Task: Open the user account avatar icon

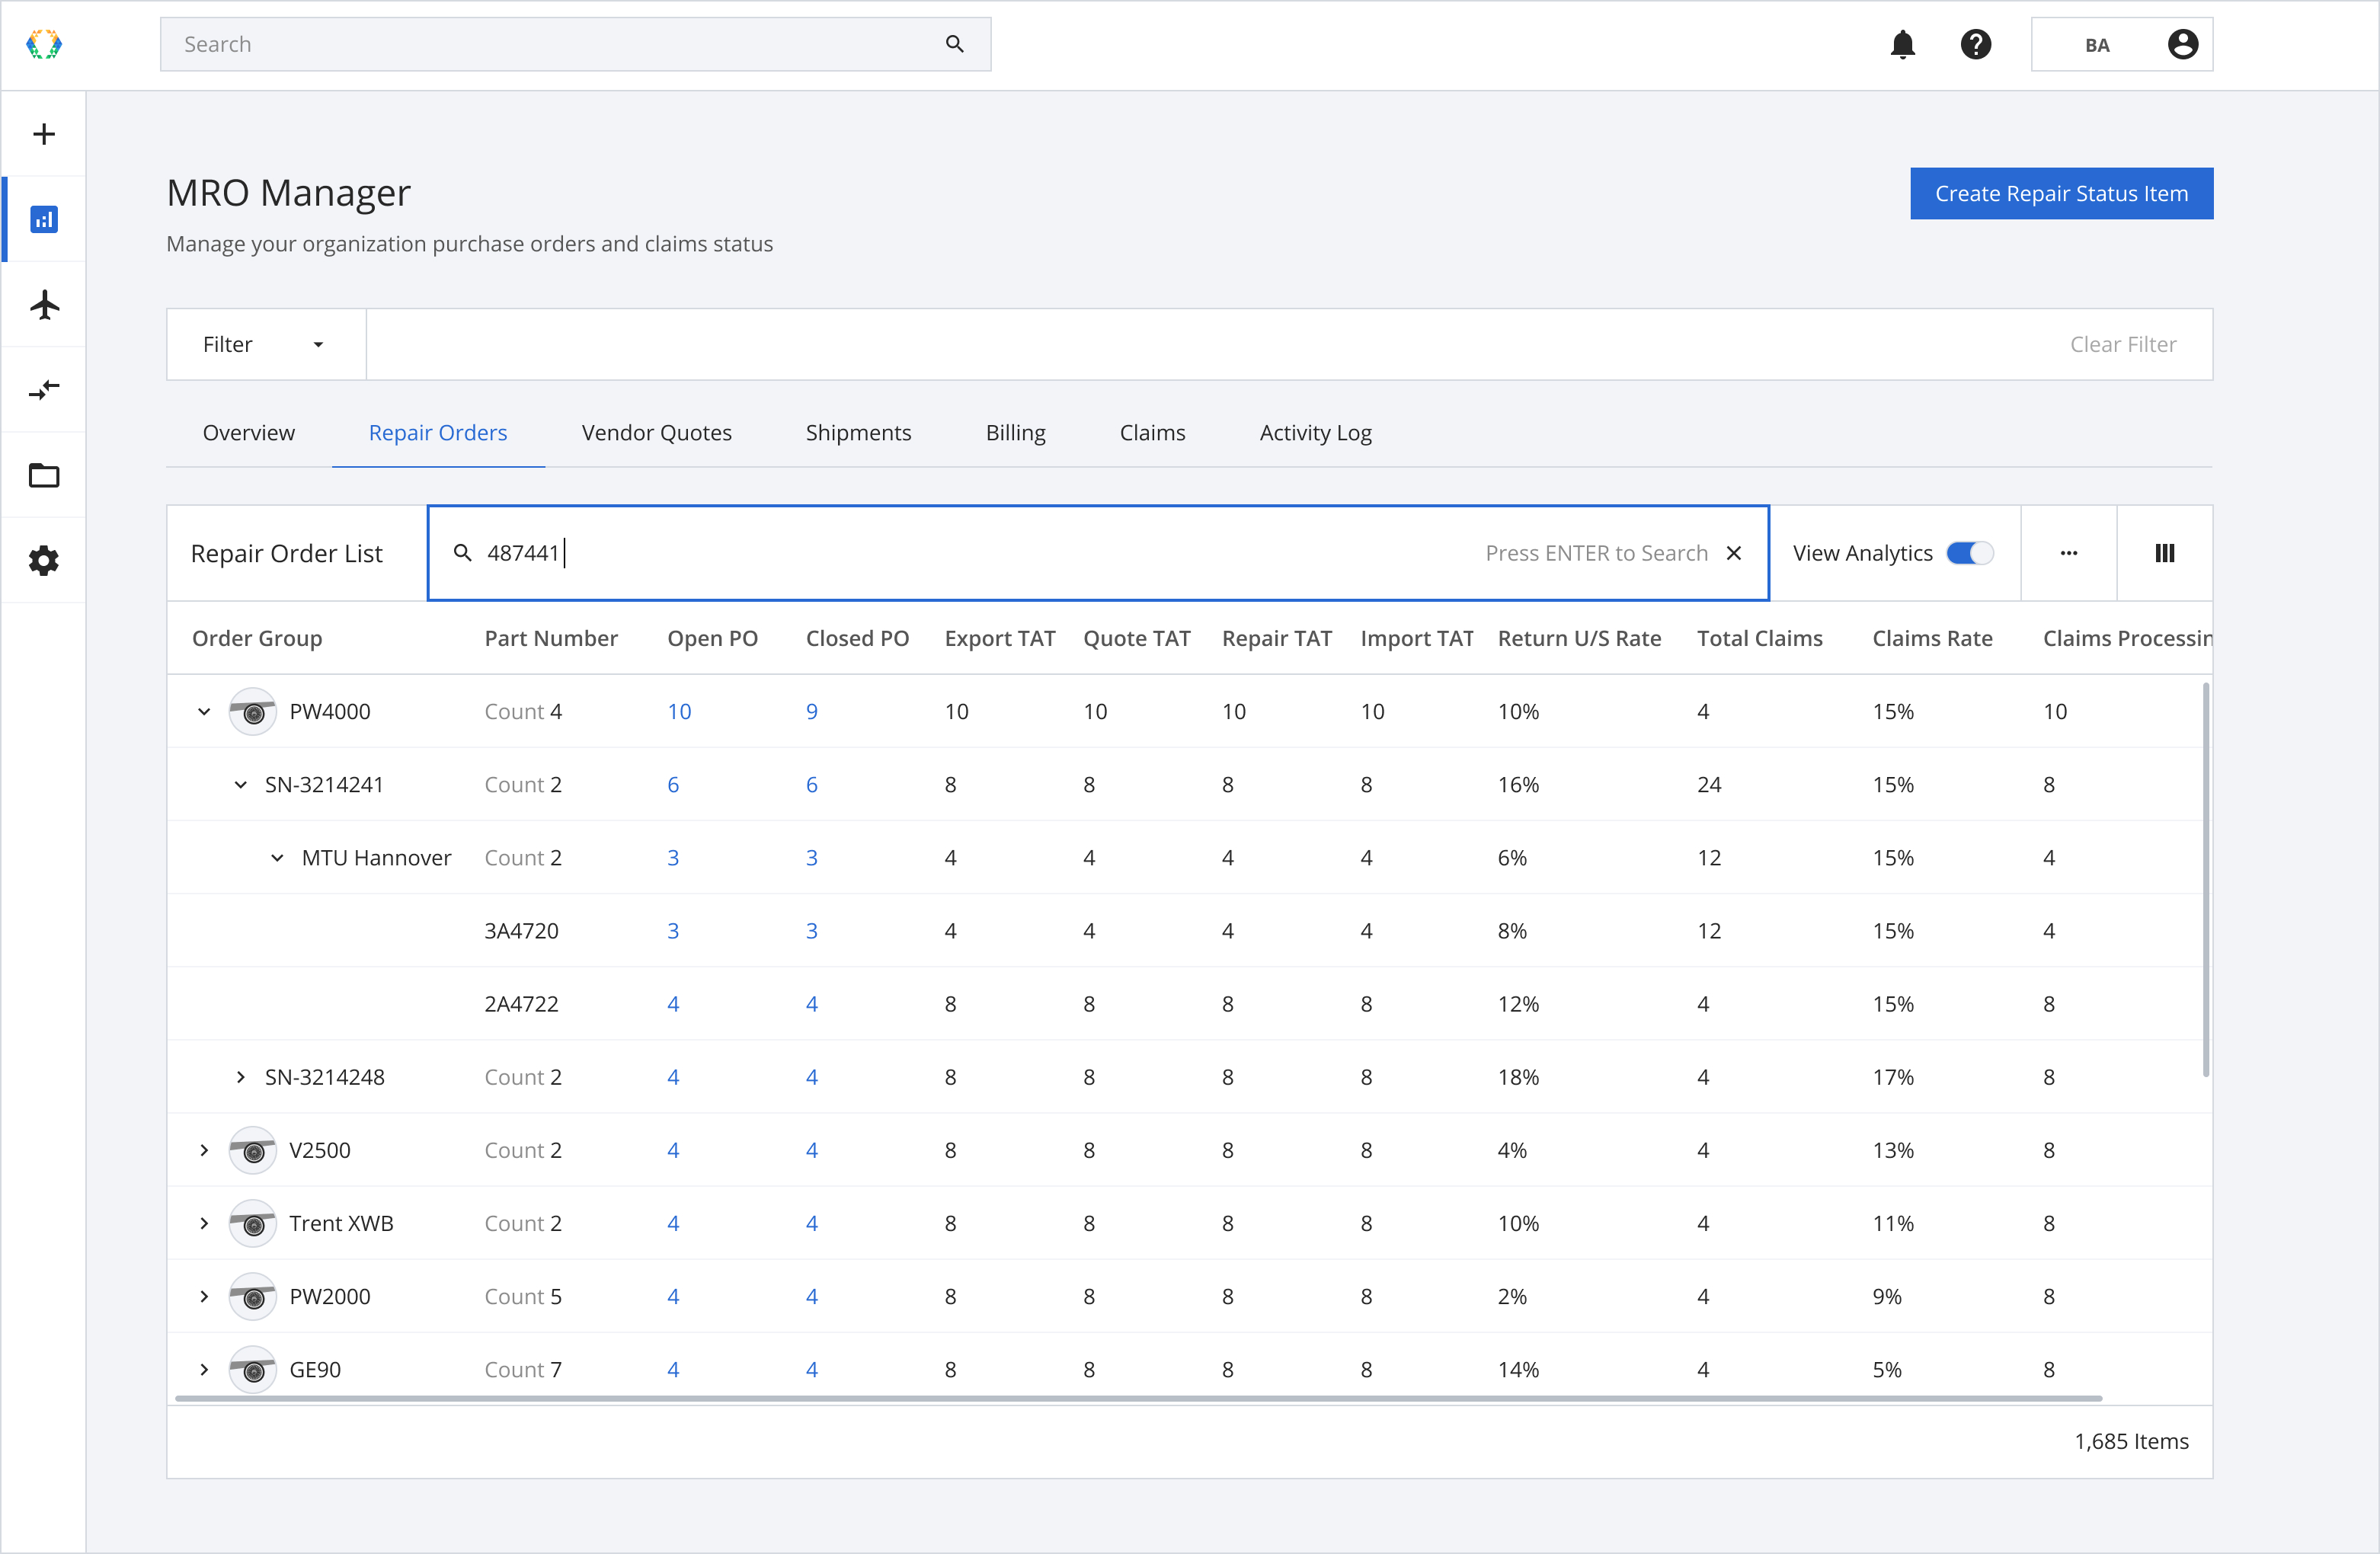Action: [x=2182, y=44]
